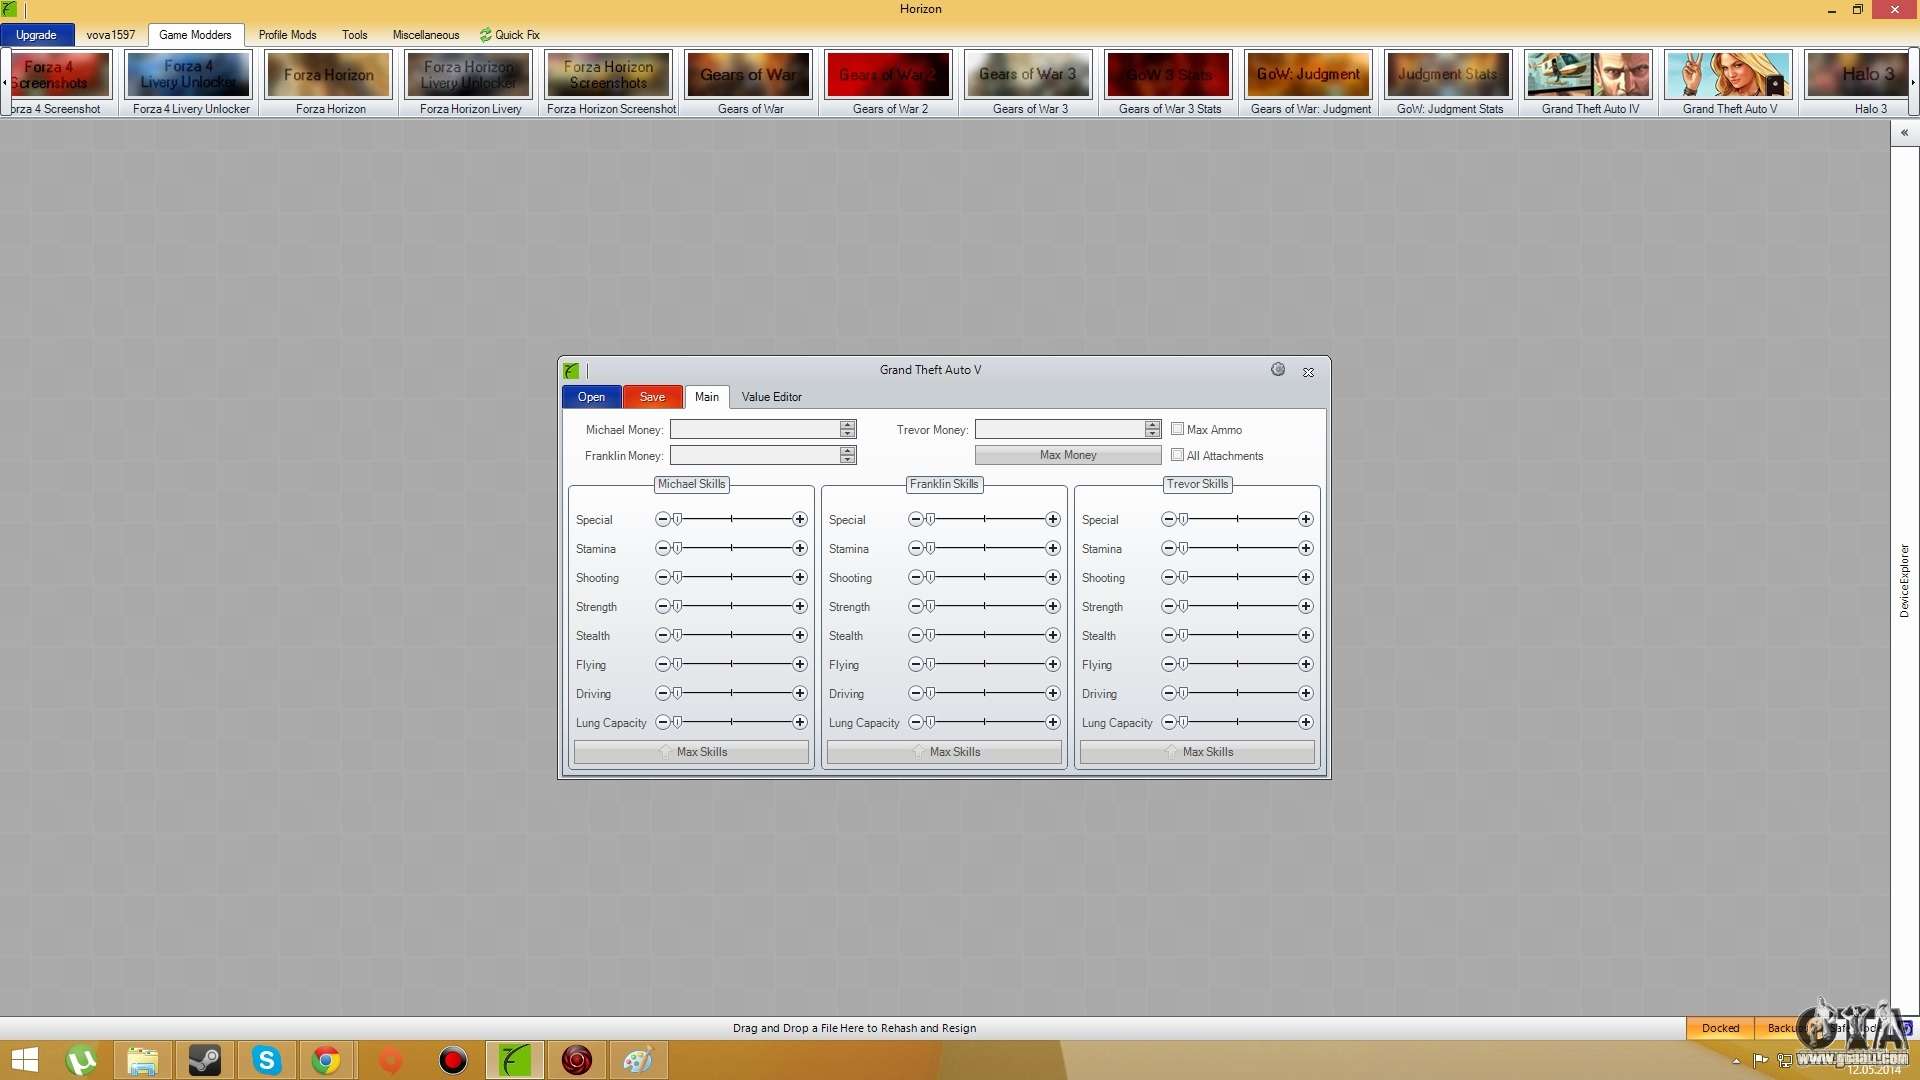Open the Grand Theft Auto IV tile

[1590, 83]
